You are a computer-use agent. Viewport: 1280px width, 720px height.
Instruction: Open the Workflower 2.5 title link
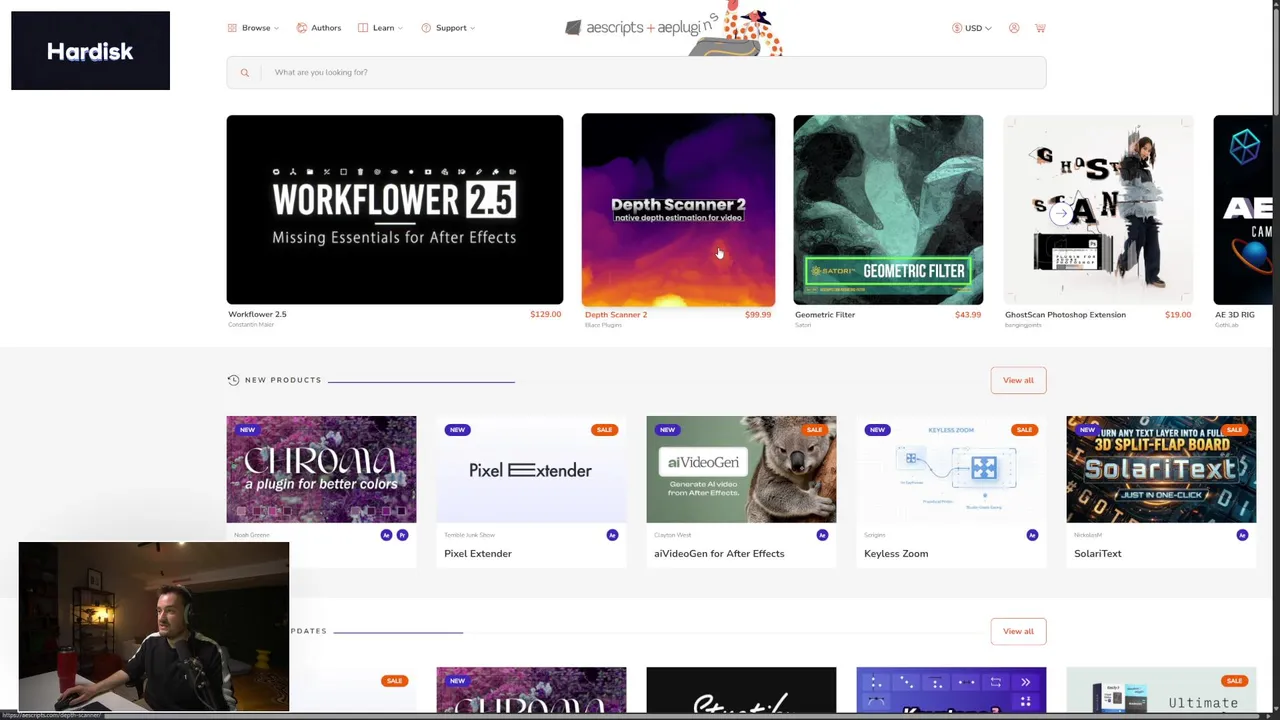(257, 314)
